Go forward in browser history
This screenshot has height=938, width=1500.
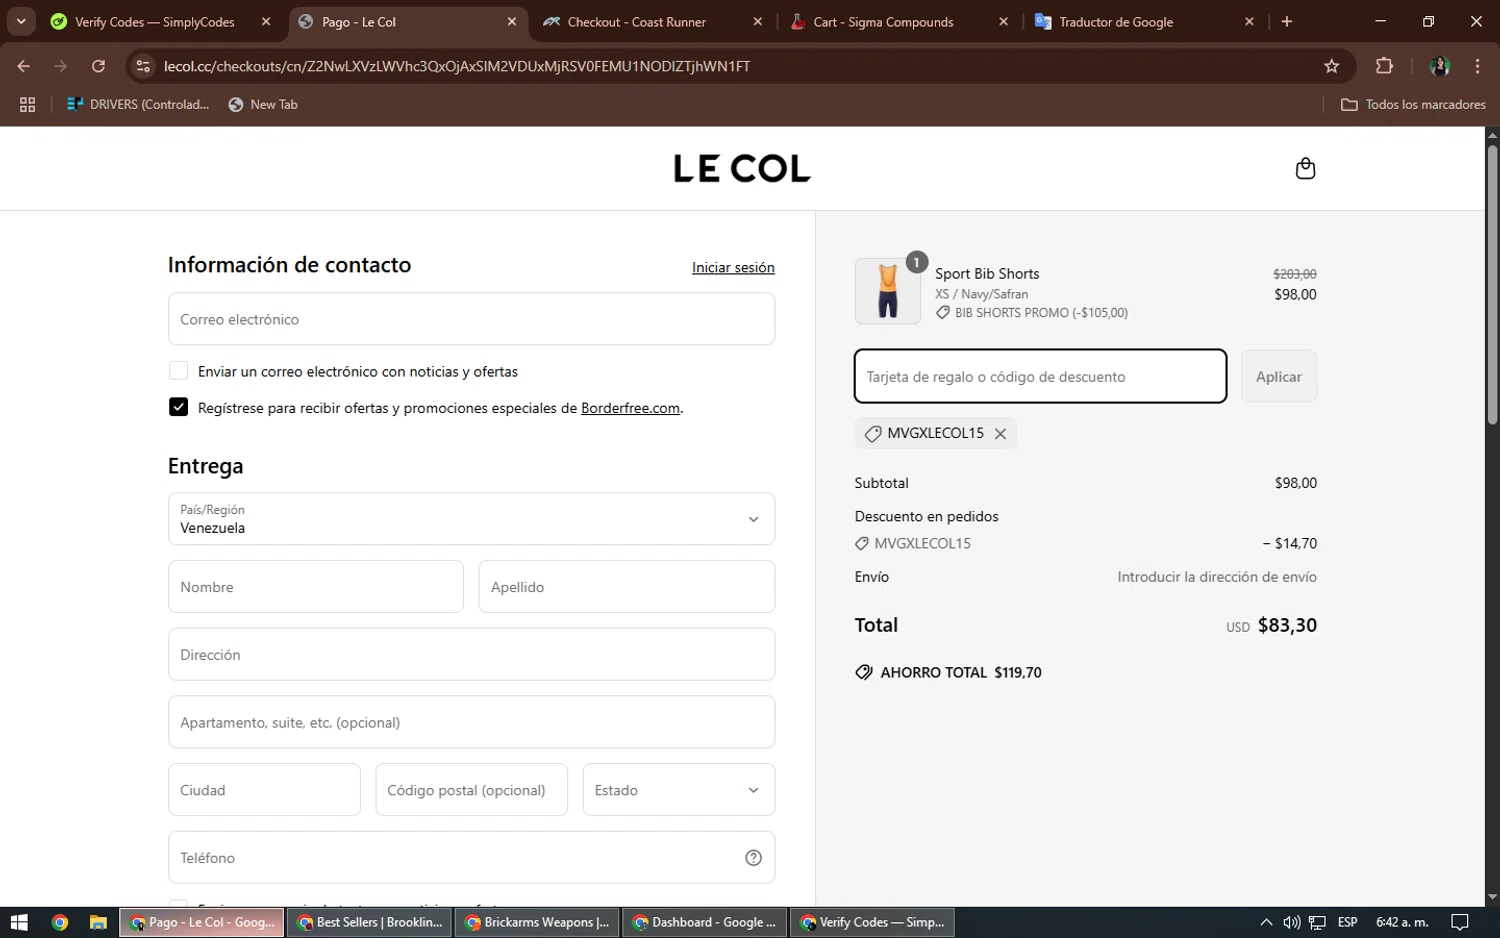61,66
